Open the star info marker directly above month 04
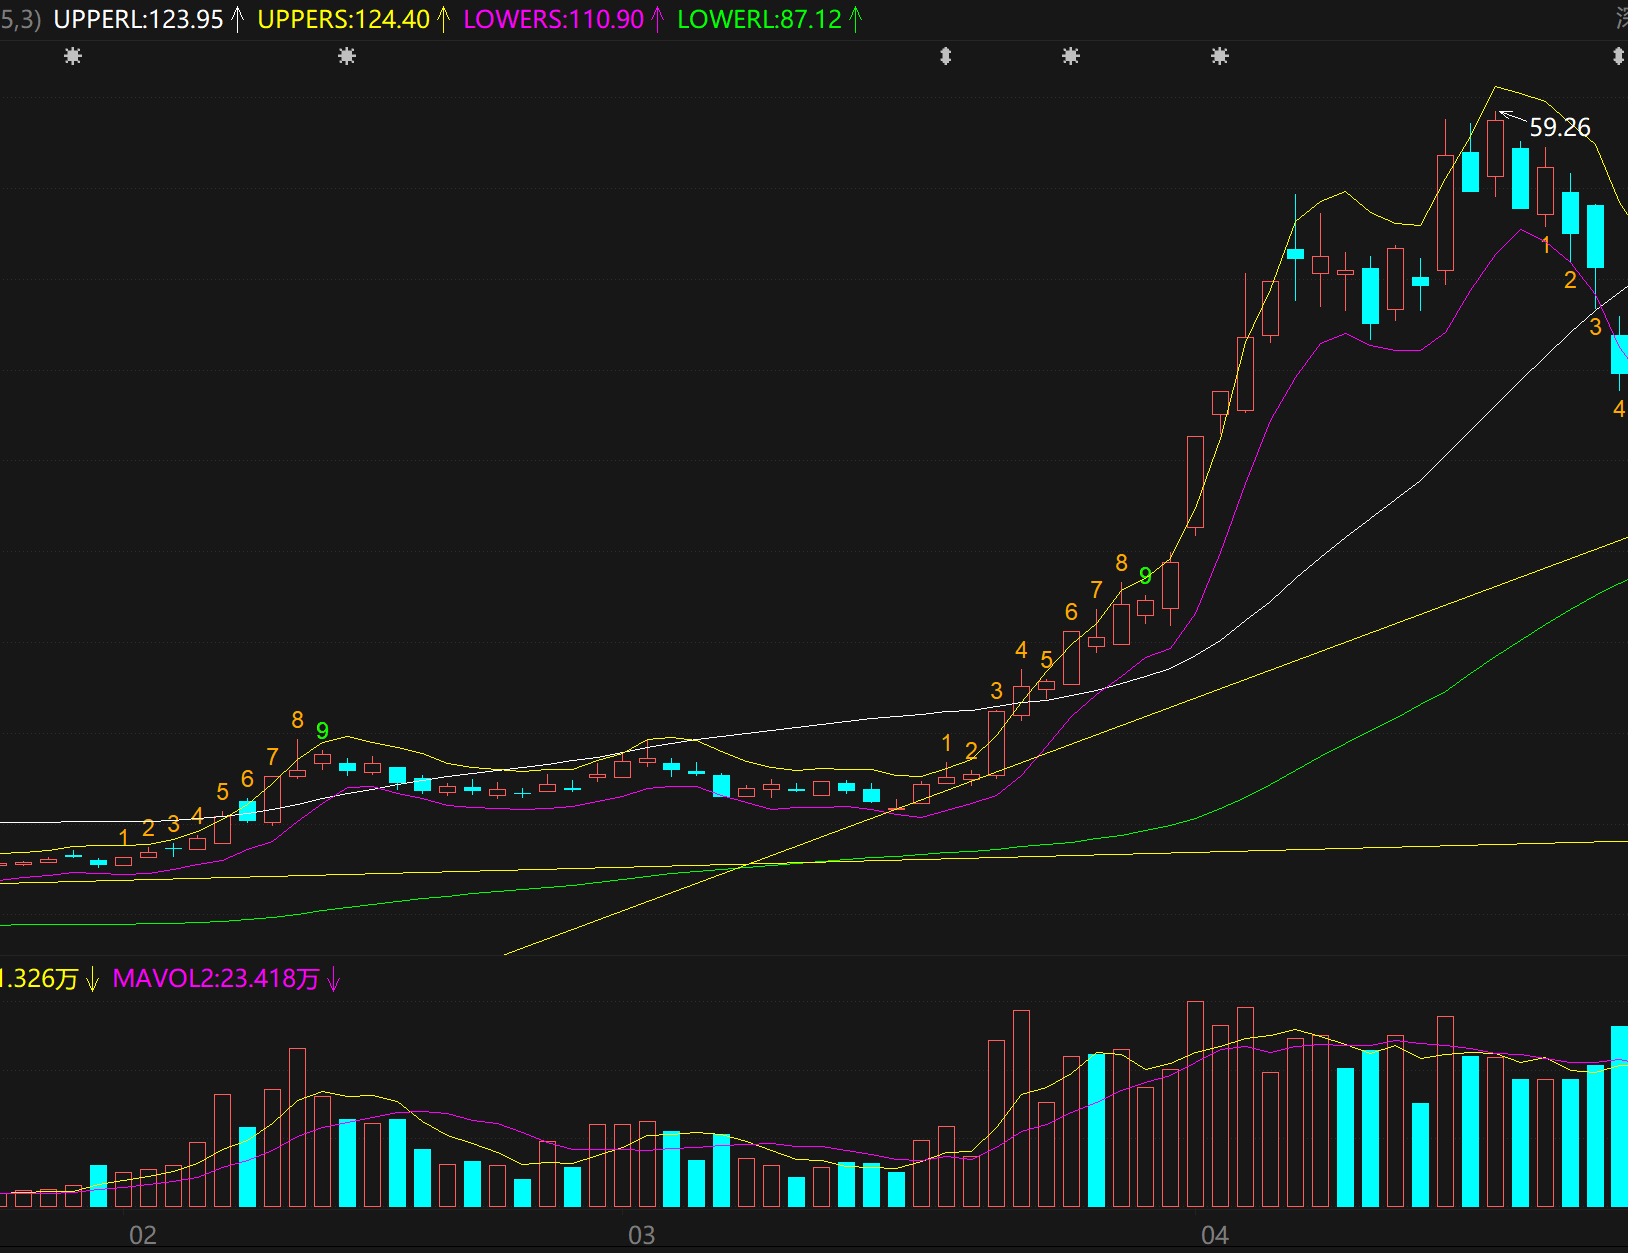The image size is (1628, 1253). coord(1220,56)
